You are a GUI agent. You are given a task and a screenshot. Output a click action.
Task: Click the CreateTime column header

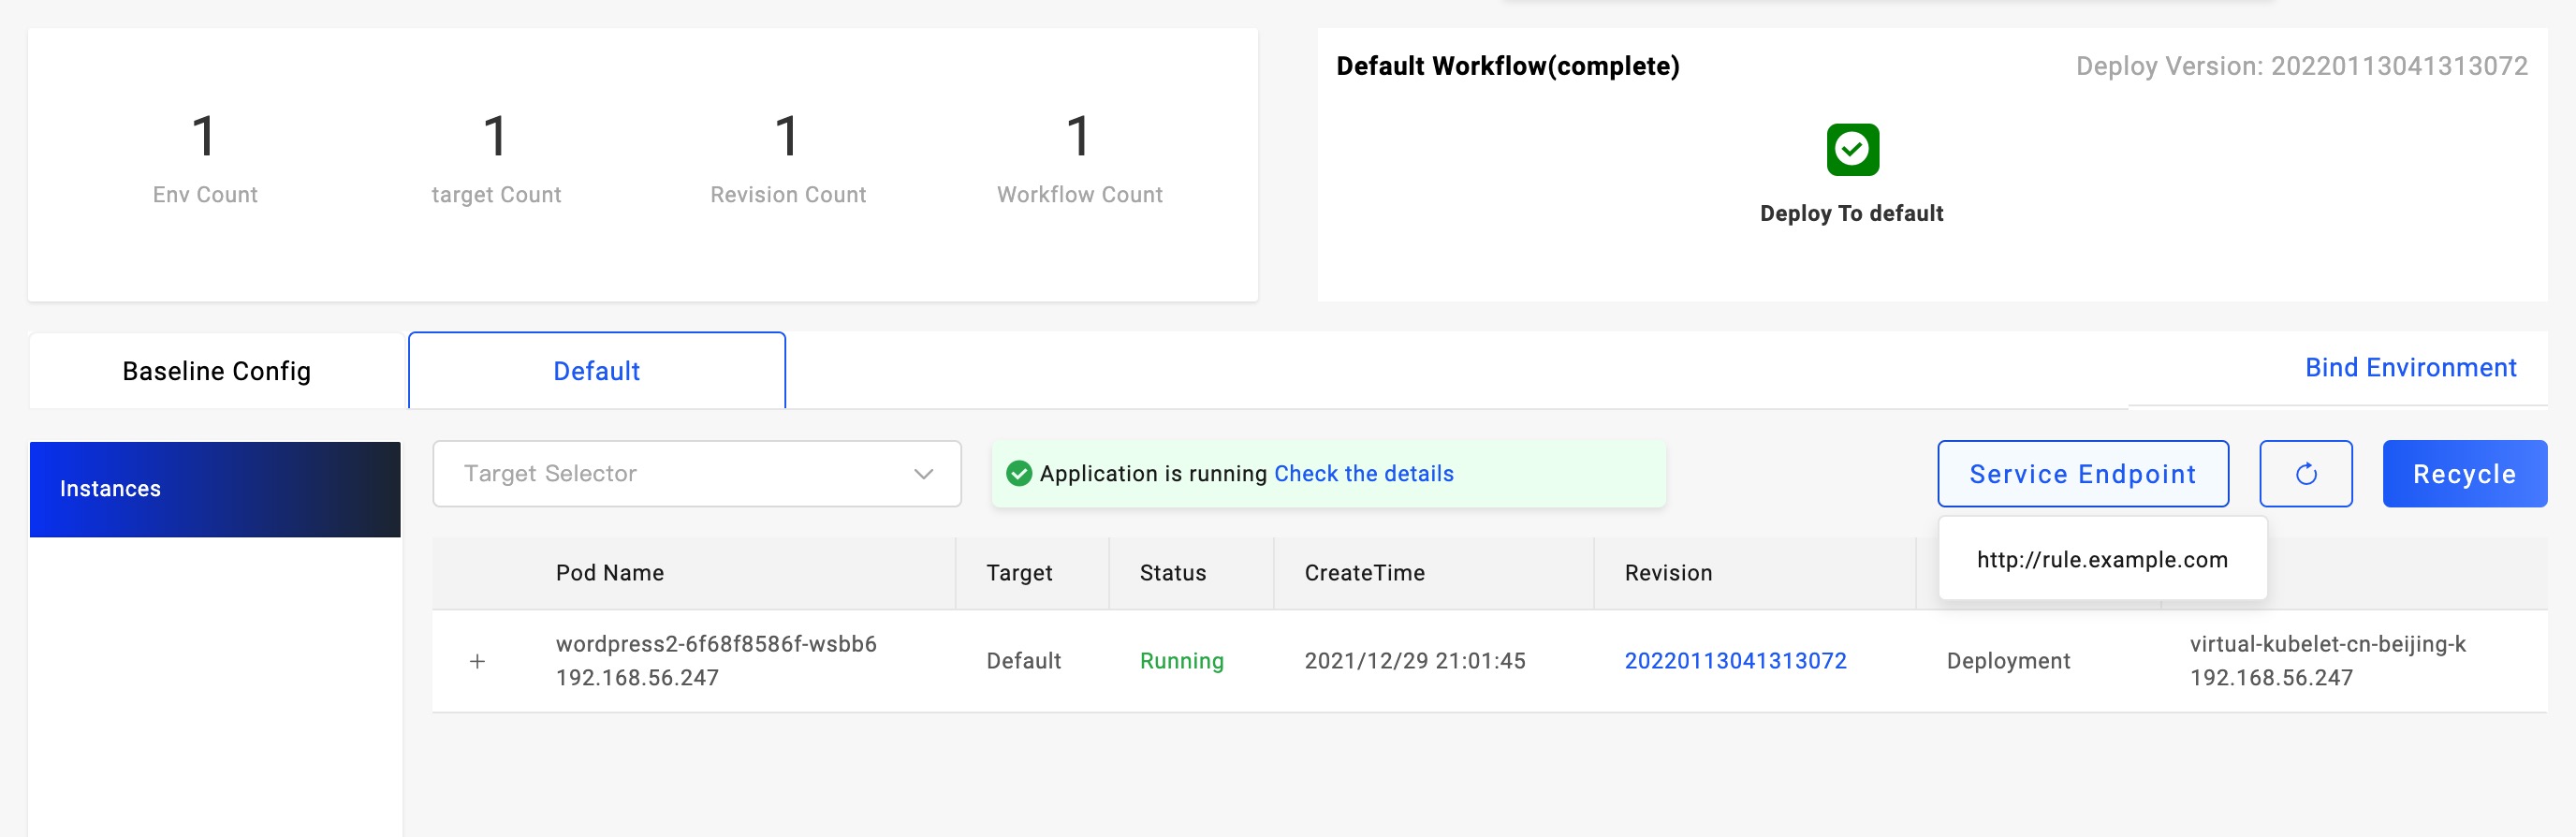point(1364,573)
